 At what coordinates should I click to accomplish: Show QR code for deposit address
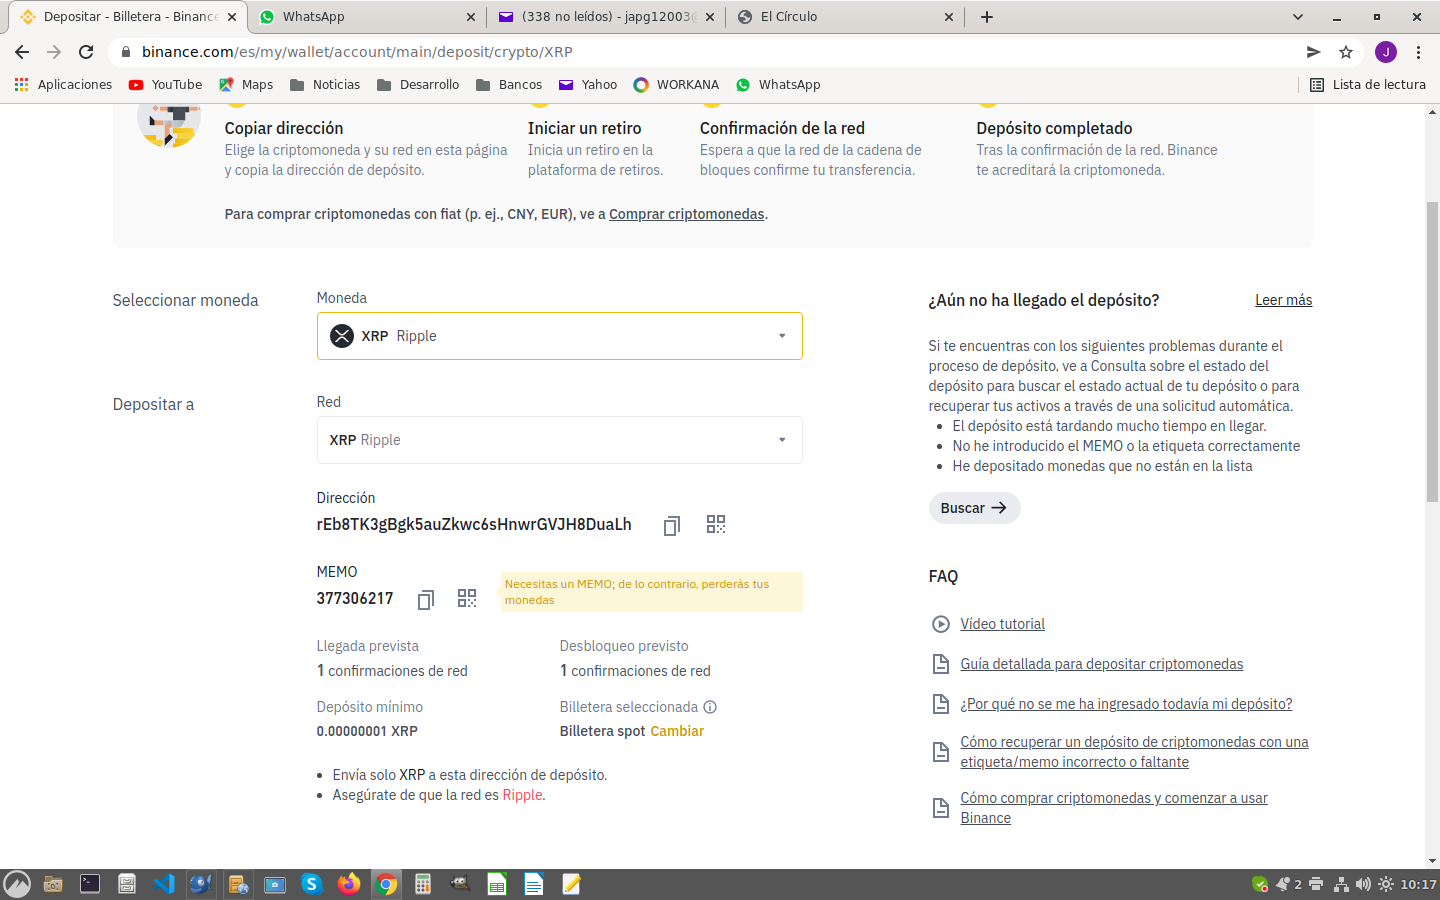[x=716, y=525]
